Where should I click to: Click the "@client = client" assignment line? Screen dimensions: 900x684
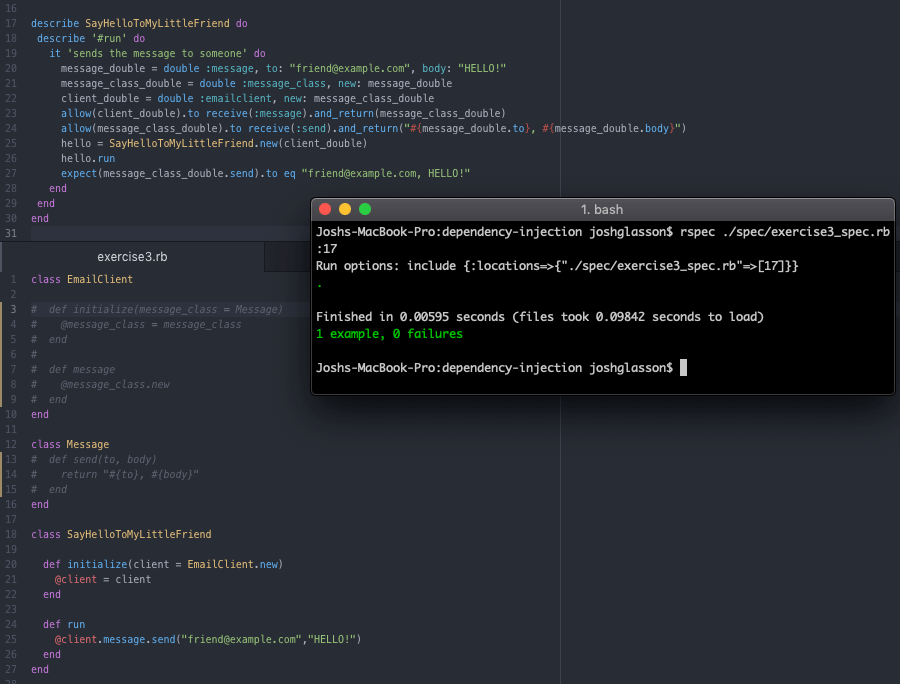tap(103, 579)
